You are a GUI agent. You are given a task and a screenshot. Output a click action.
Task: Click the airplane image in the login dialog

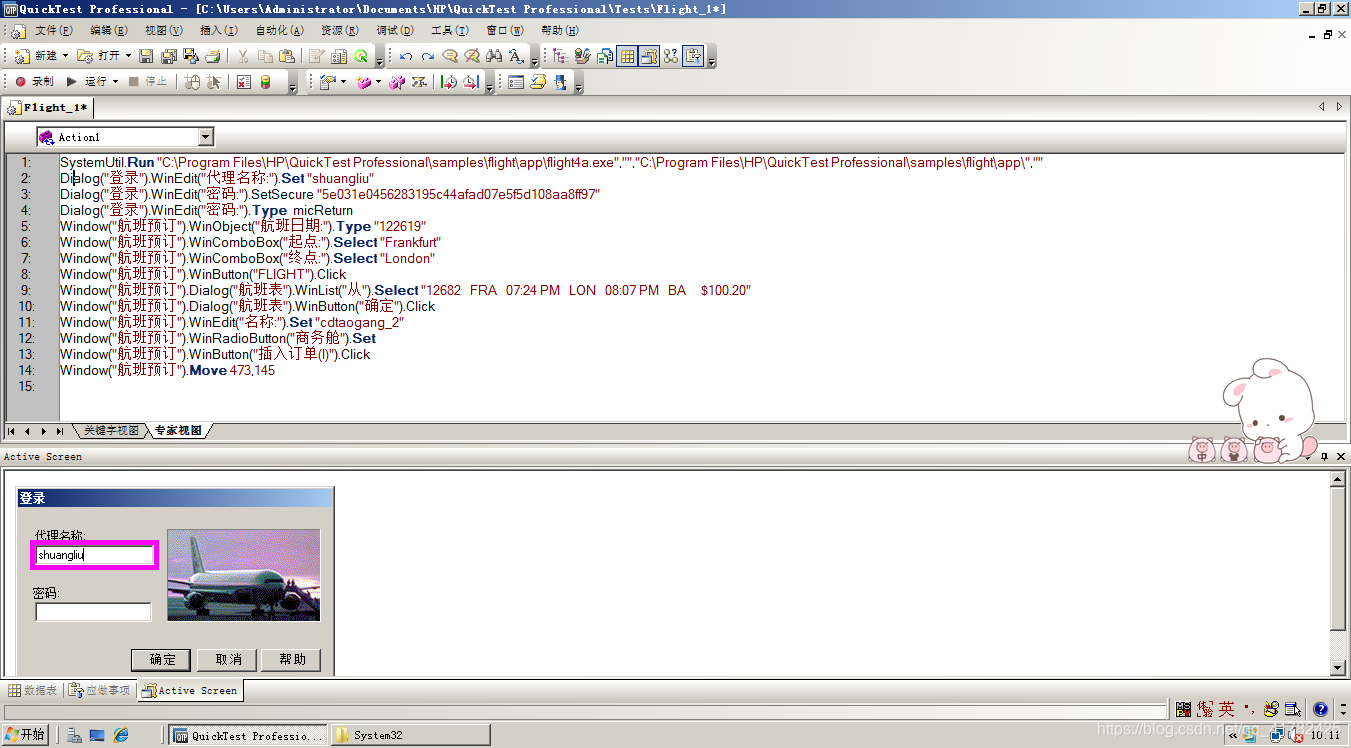243,575
